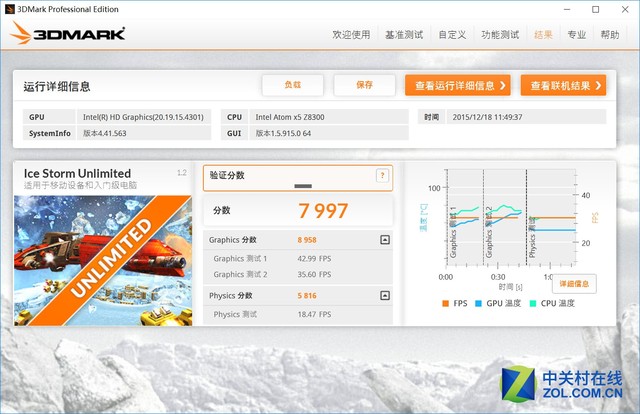Viewport: 640px width, 414px height.
Task: Open the 欢迎使用 tab
Action: point(351,35)
